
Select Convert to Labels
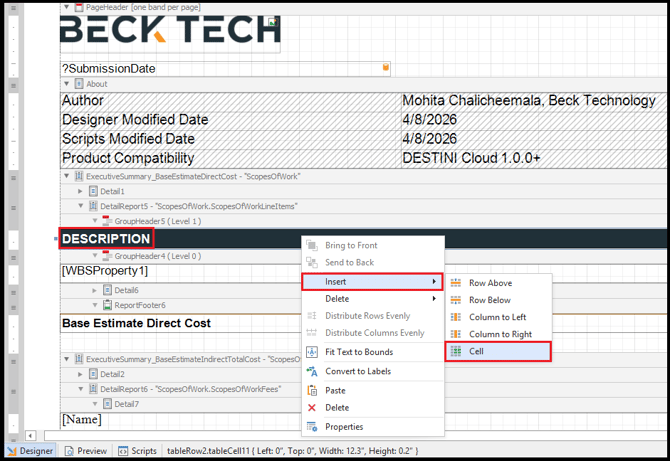click(372, 371)
